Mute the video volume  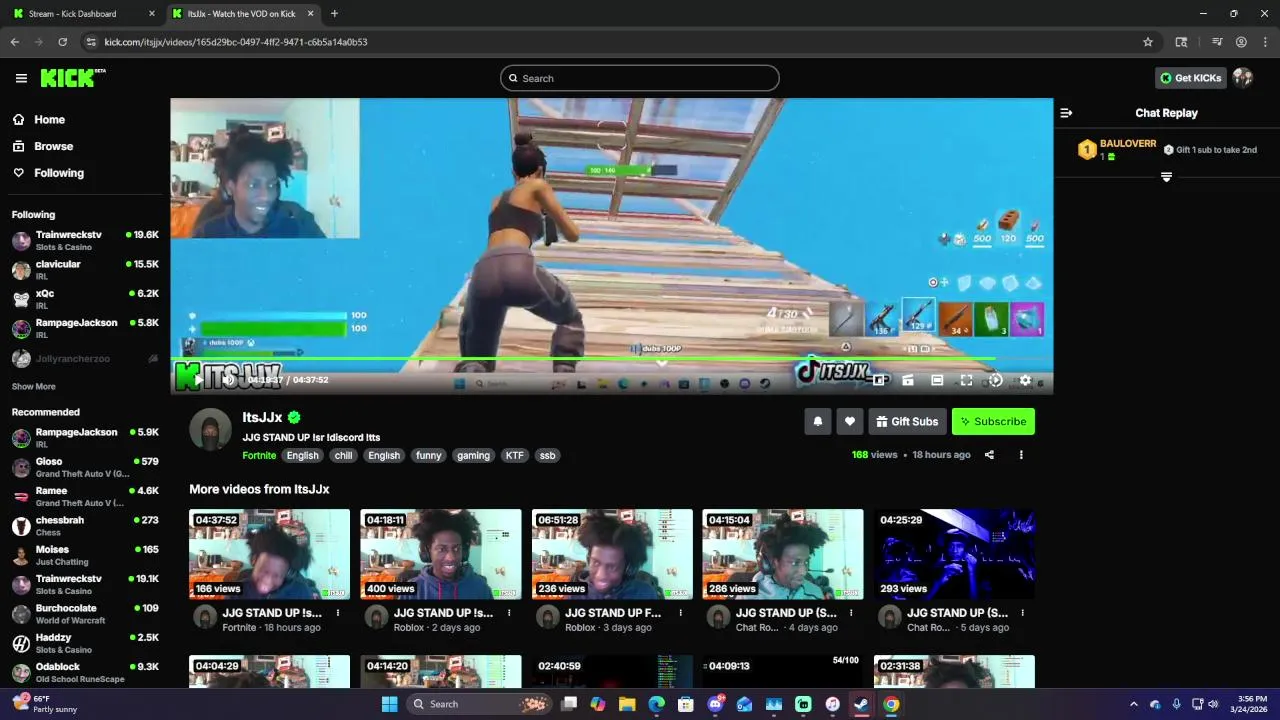point(228,380)
